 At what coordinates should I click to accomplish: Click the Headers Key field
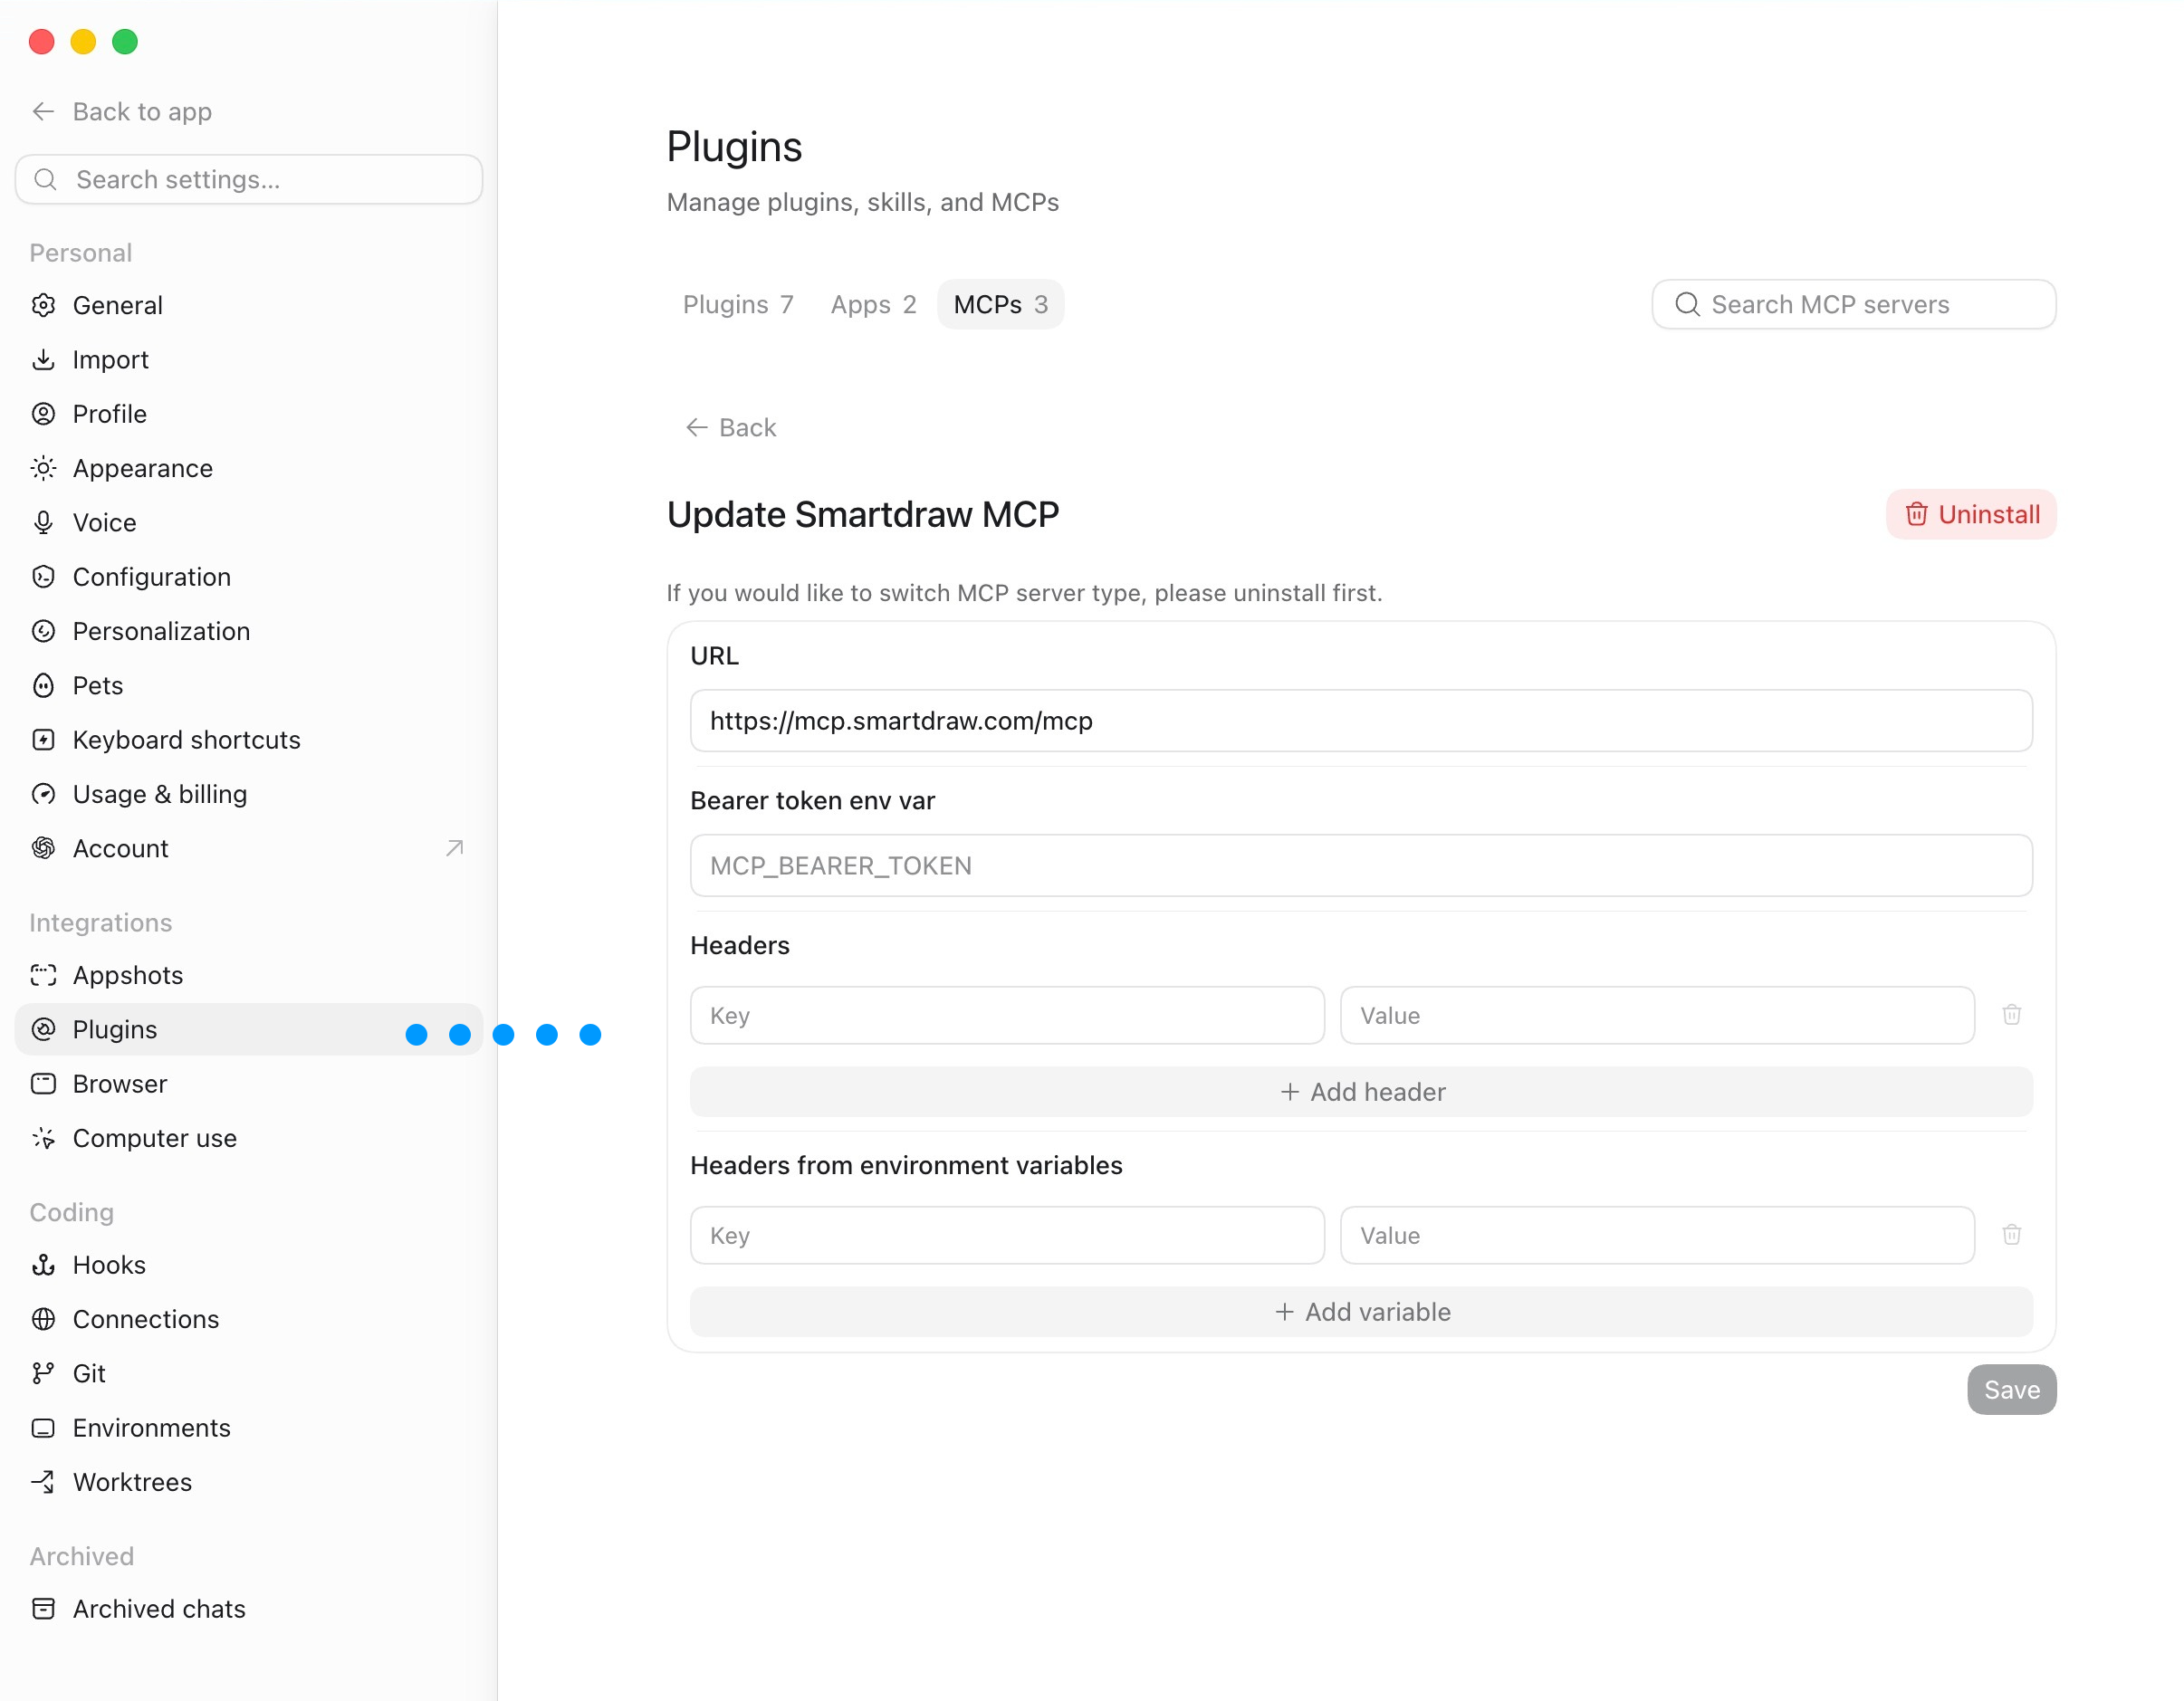1007,1015
